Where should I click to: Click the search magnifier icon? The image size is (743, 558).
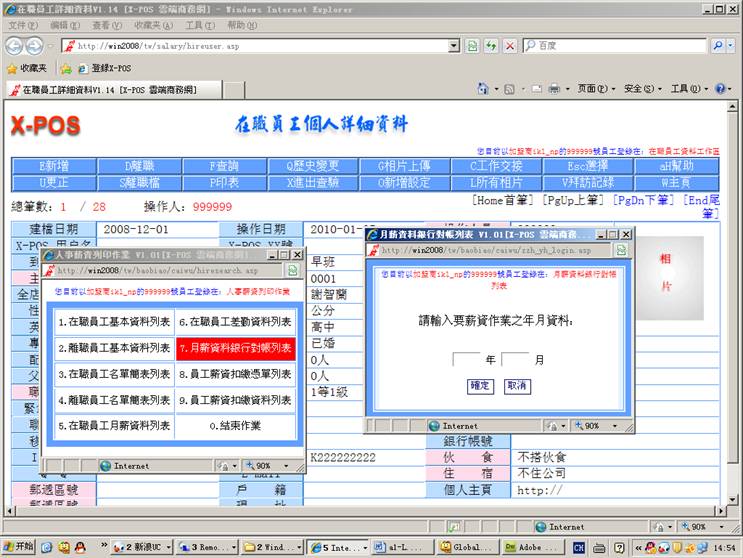click(x=718, y=46)
